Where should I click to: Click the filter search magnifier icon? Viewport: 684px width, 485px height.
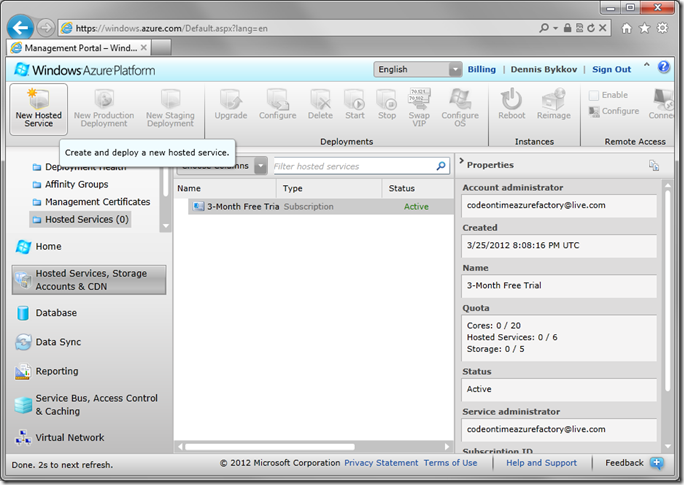[441, 166]
